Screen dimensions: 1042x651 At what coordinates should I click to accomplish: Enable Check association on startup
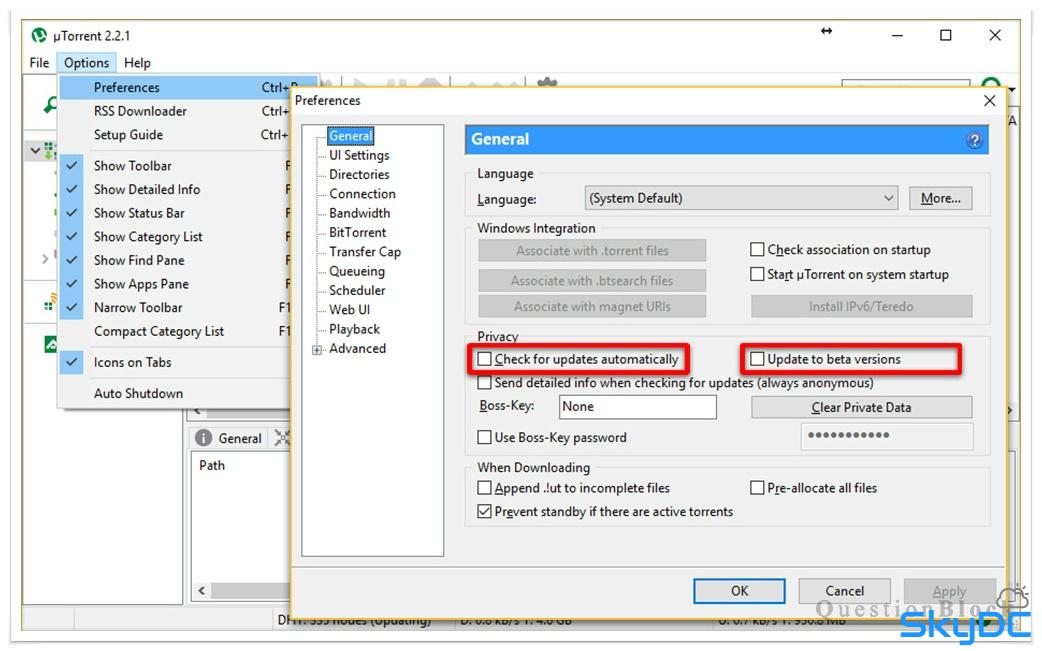(757, 250)
